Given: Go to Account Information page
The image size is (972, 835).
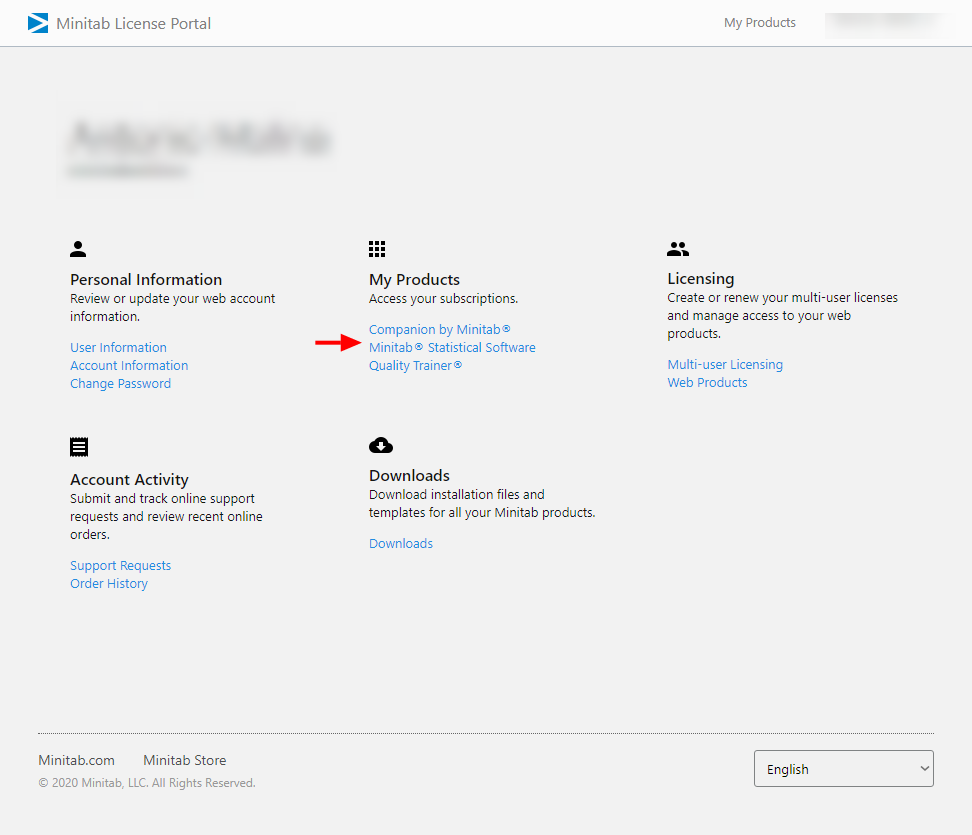Looking at the screenshot, I should tap(129, 366).
